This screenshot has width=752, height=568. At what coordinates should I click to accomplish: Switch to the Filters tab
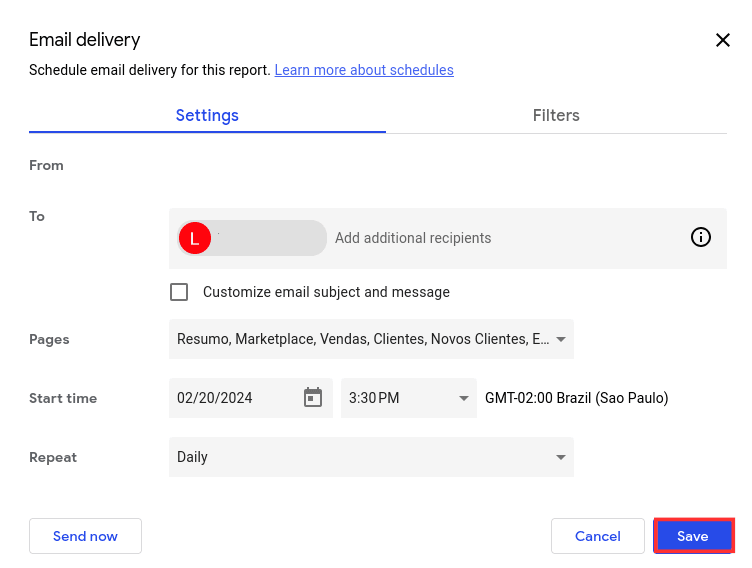[x=556, y=115]
